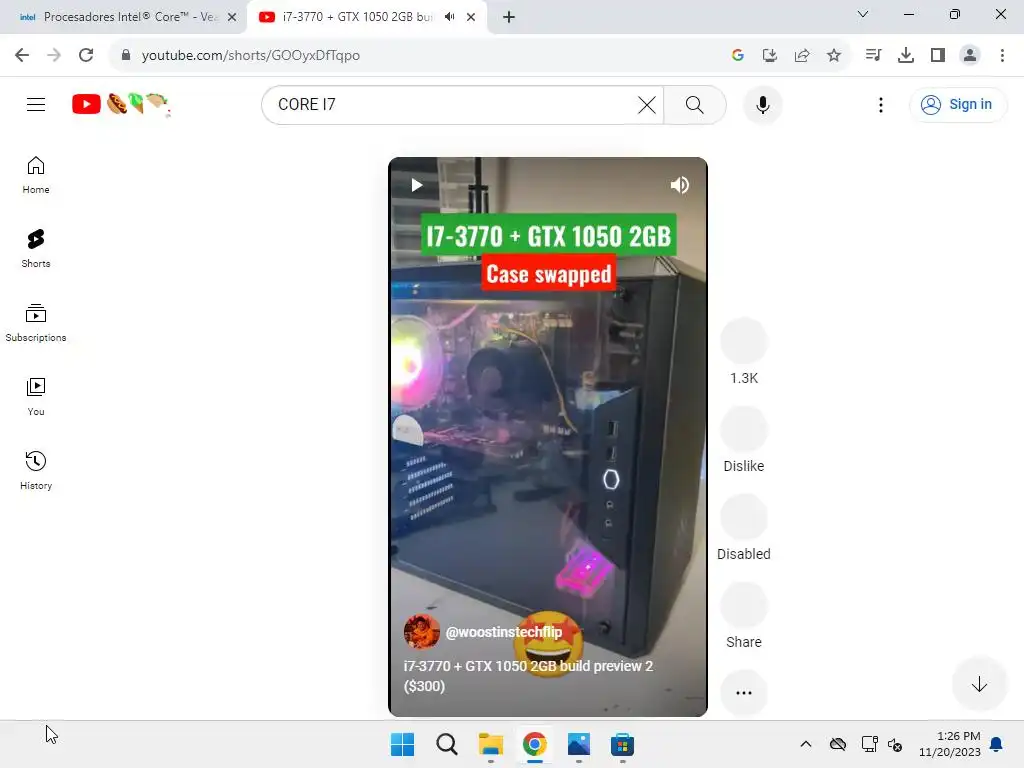Image resolution: width=1024 pixels, height=768 pixels.
Task: Open a new browser tab
Action: coord(509,17)
